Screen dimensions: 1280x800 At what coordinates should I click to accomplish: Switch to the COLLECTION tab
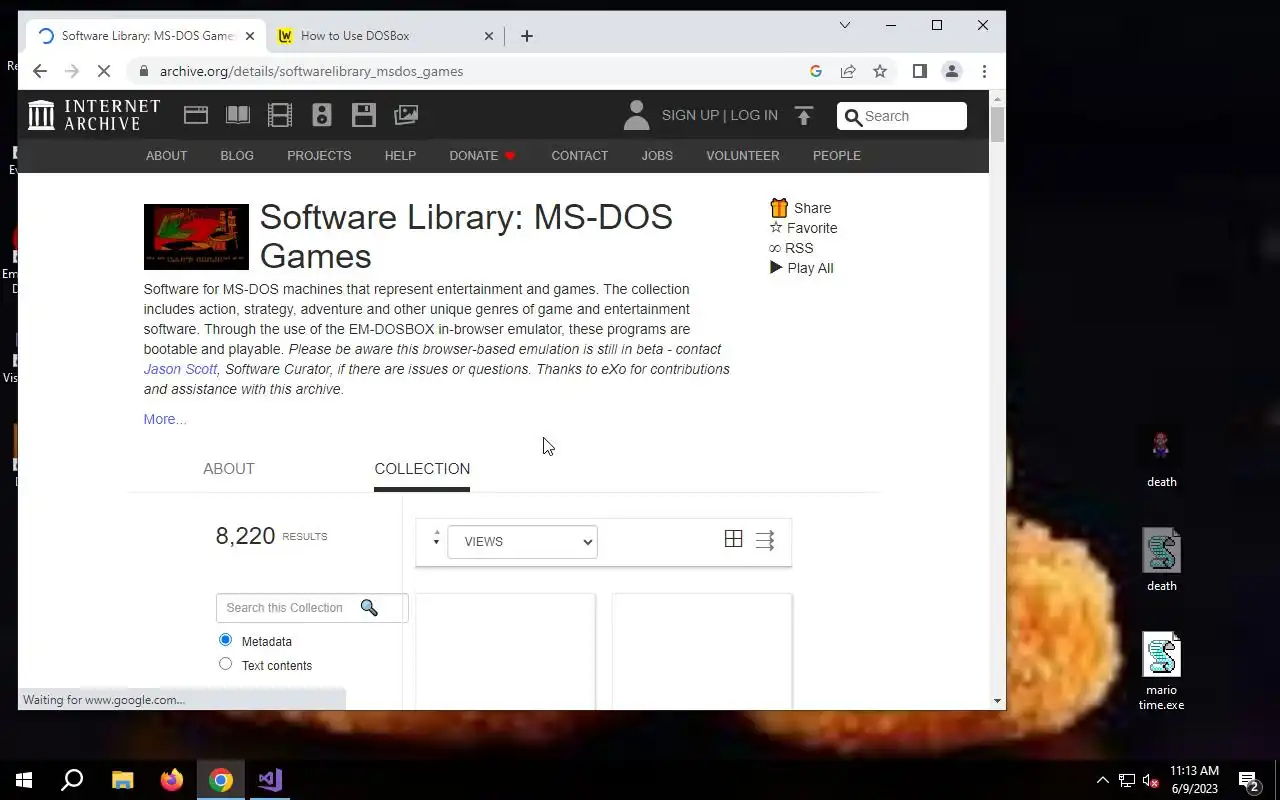point(422,469)
